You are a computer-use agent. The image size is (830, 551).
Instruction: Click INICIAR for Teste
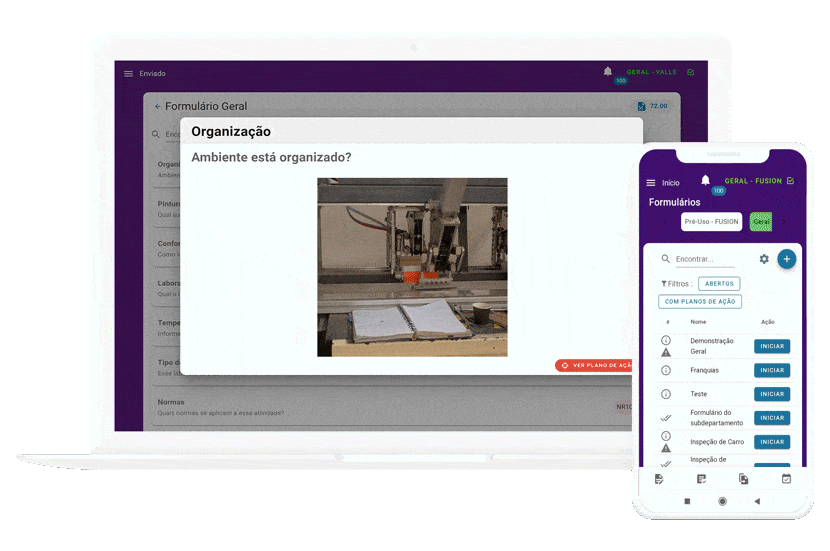772,394
